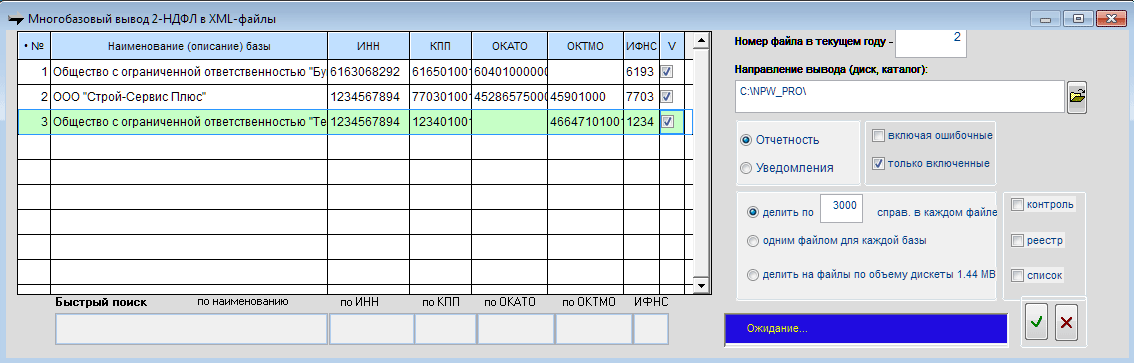Click the ИНН column header
1134x363 pixels.
[x=369, y=46]
